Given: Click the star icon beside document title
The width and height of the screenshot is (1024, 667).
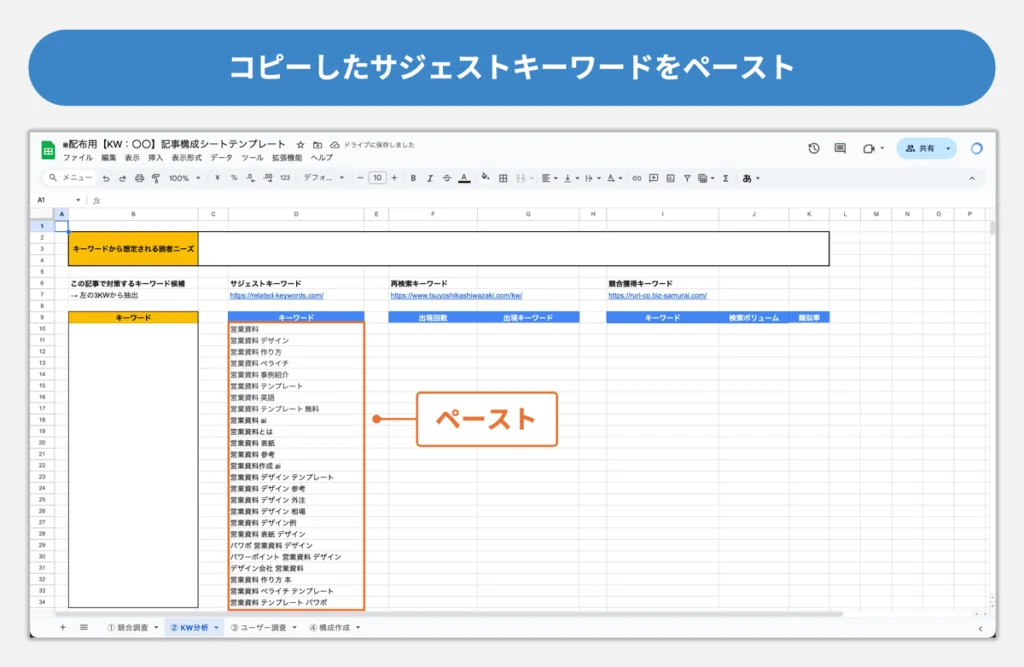Looking at the screenshot, I should tap(300, 144).
